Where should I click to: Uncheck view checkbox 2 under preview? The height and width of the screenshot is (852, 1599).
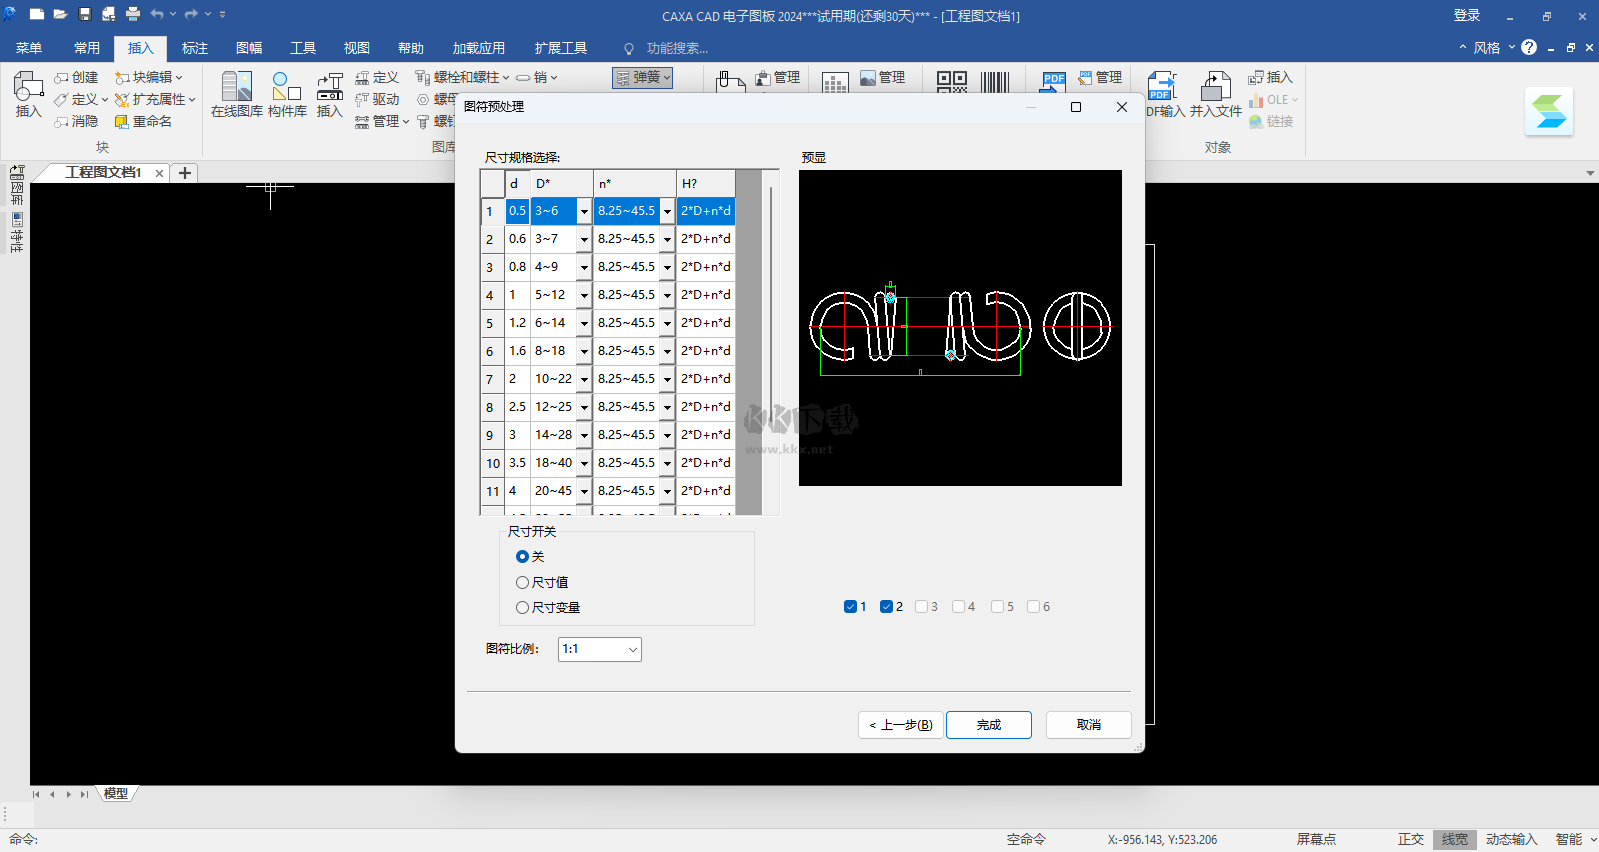pos(886,606)
